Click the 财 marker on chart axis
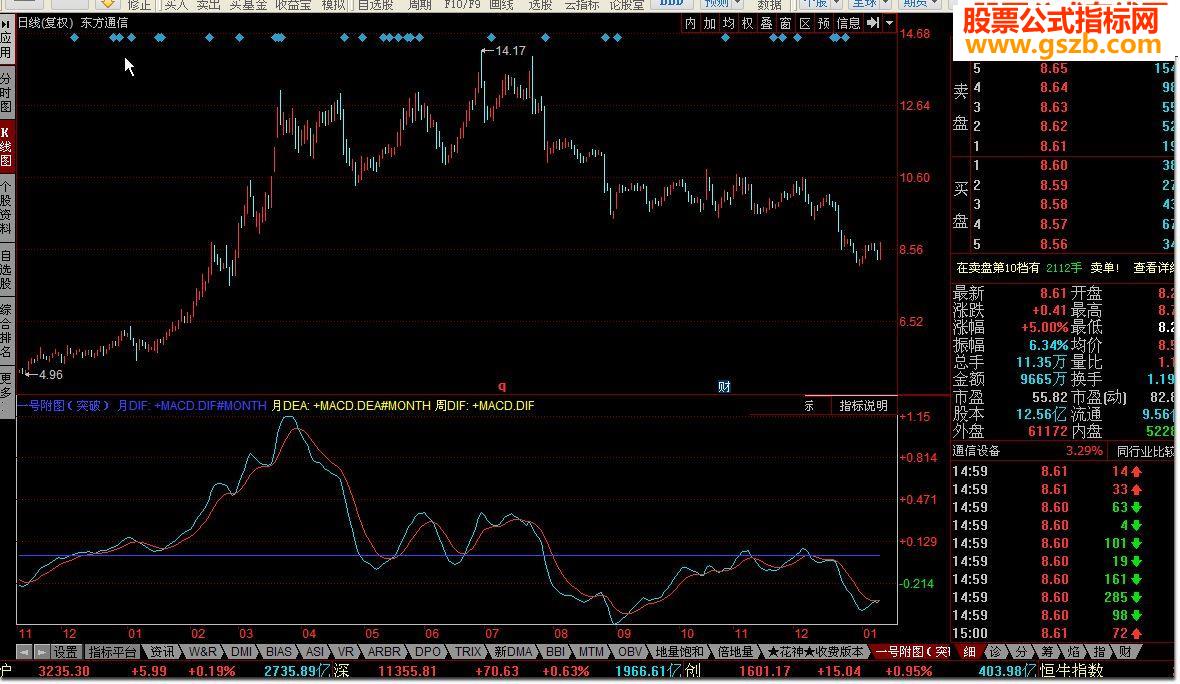 click(x=724, y=387)
